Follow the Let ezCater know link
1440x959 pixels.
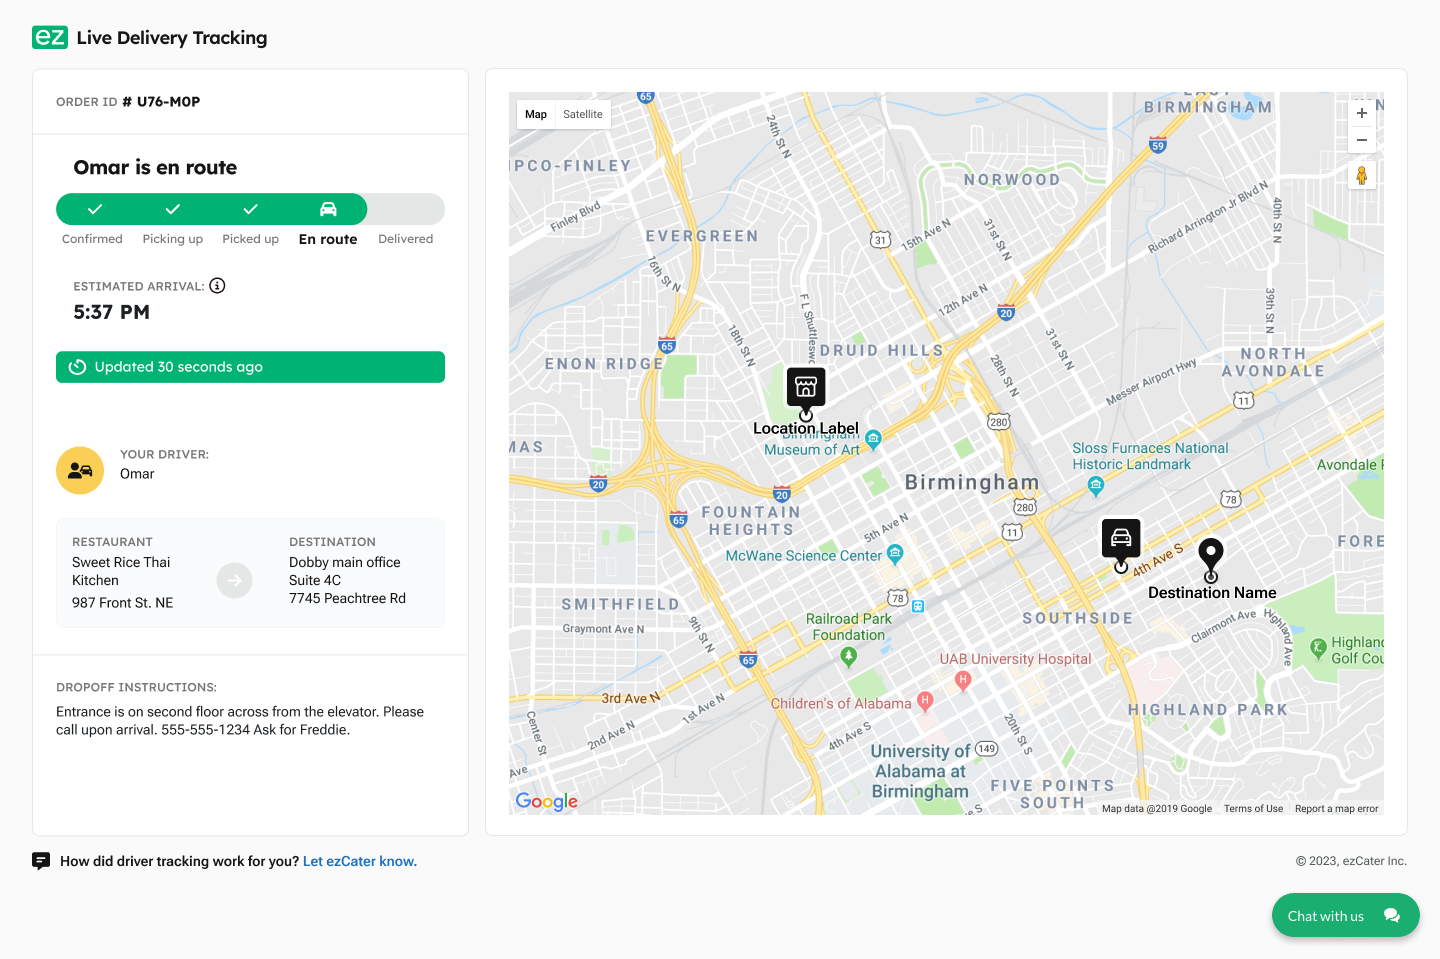click(x=360, y=861)
